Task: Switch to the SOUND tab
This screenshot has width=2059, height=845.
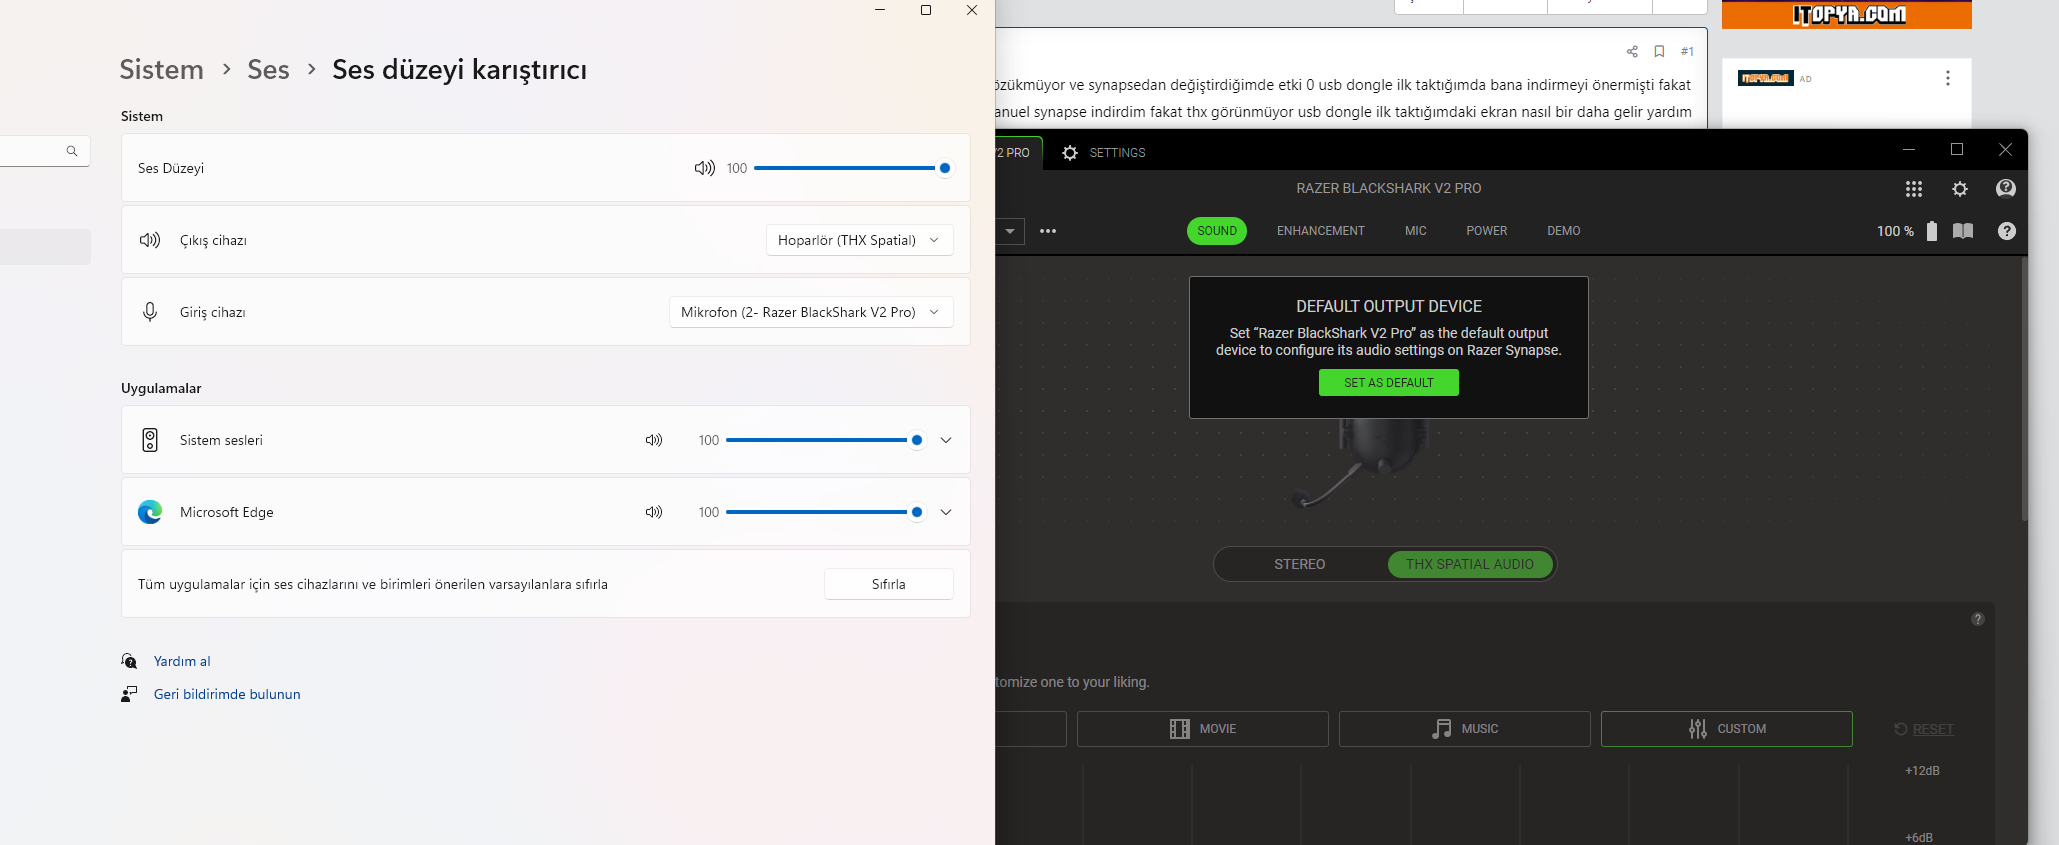Action: (1217, 231)
